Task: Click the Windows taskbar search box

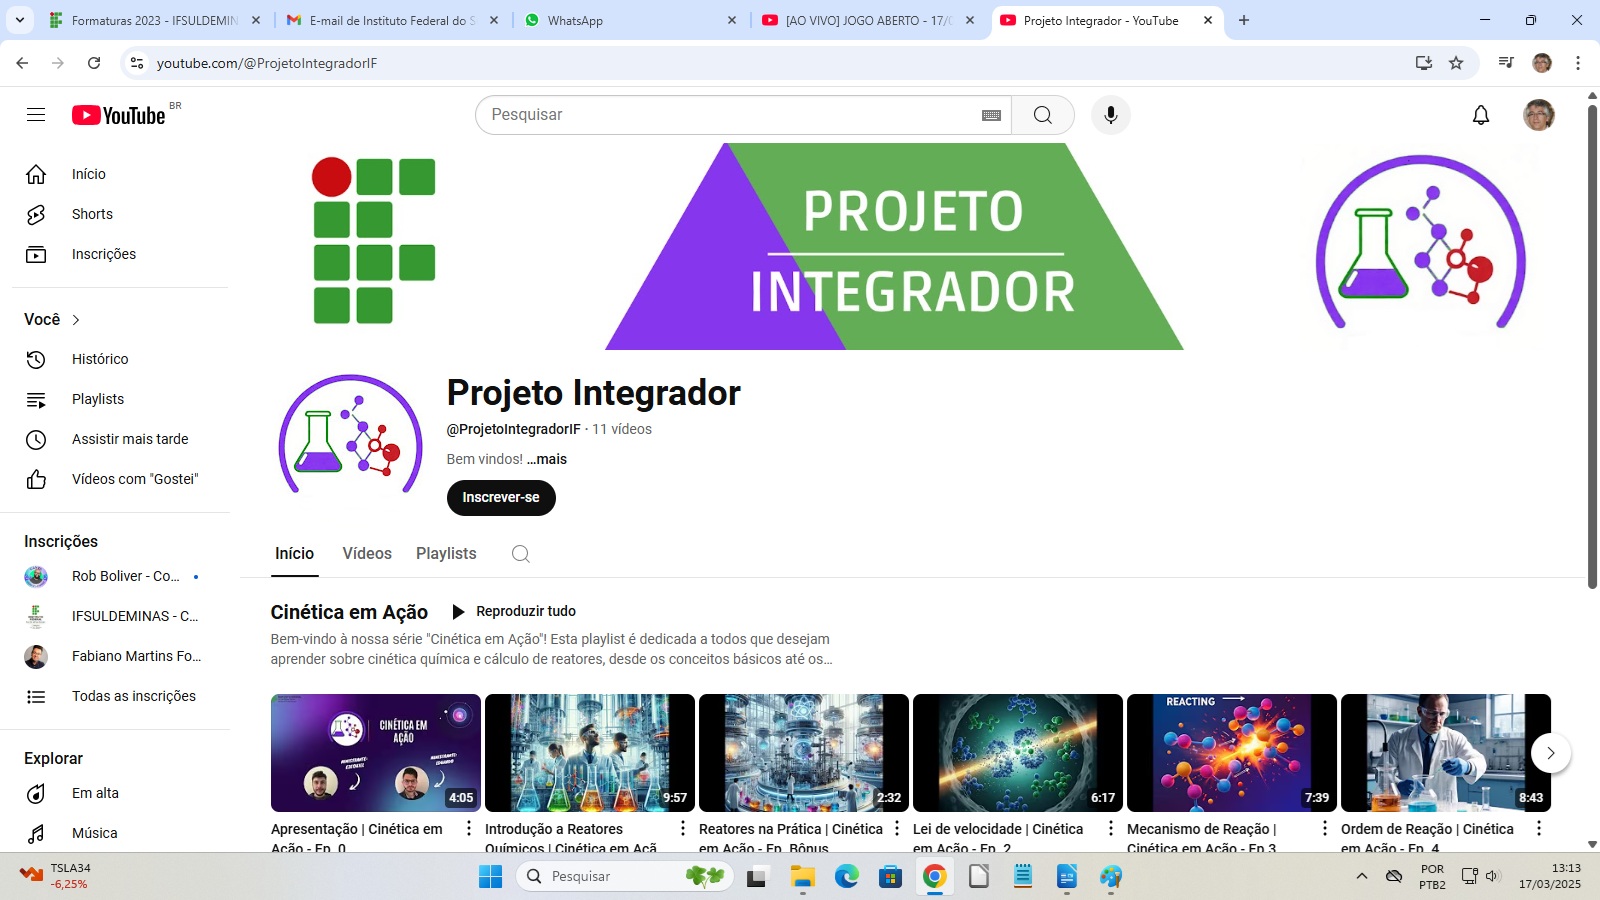Action: [625, 877]
